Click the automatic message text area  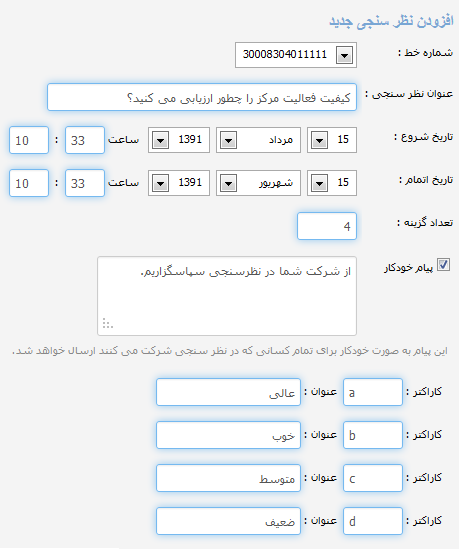[x=227, y=296]
